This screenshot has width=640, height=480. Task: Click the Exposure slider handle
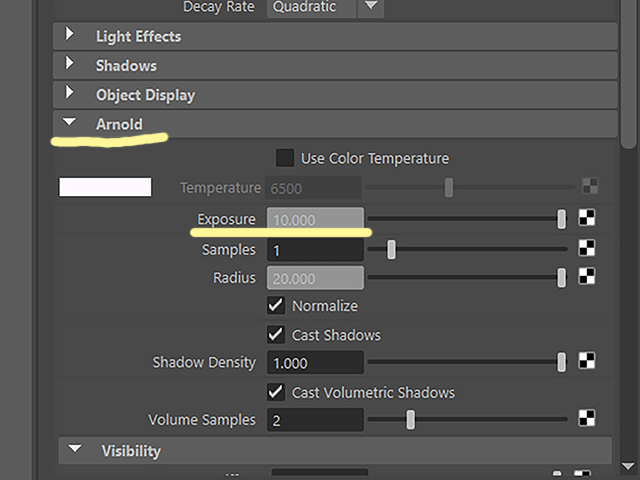[562, 219]
